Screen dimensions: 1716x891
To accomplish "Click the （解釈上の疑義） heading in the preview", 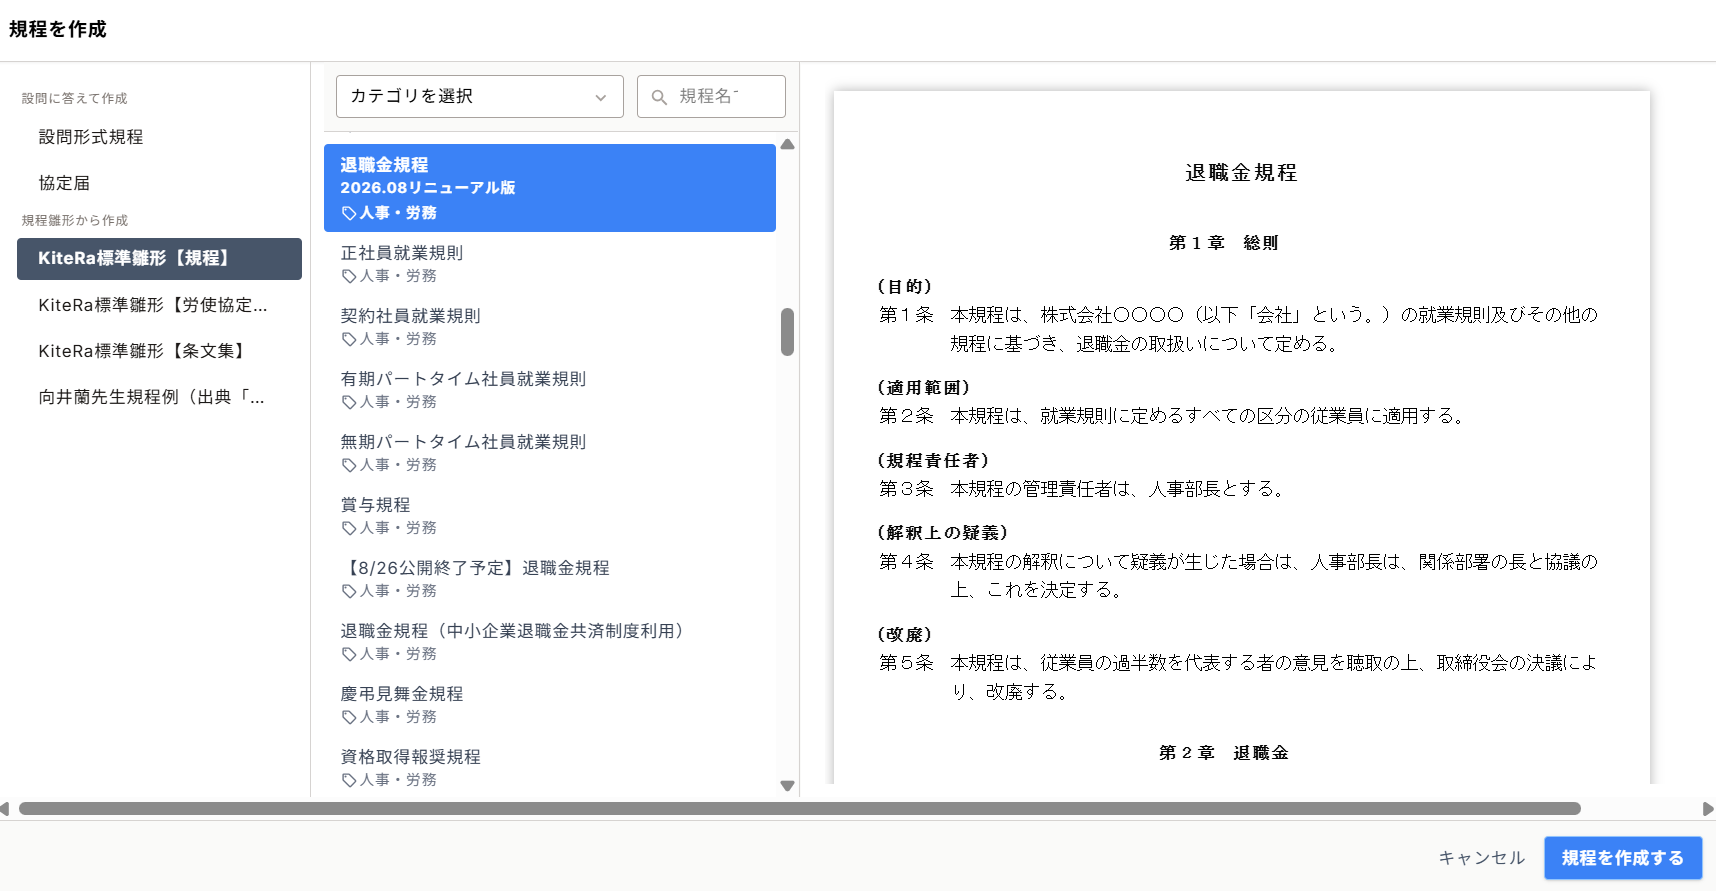I will point(943,533).
